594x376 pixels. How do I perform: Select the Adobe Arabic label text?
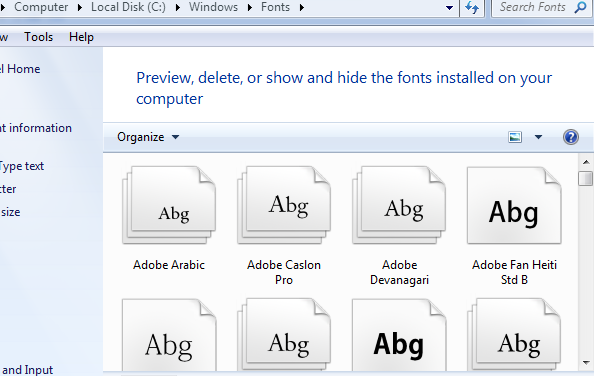pos(169,265)
